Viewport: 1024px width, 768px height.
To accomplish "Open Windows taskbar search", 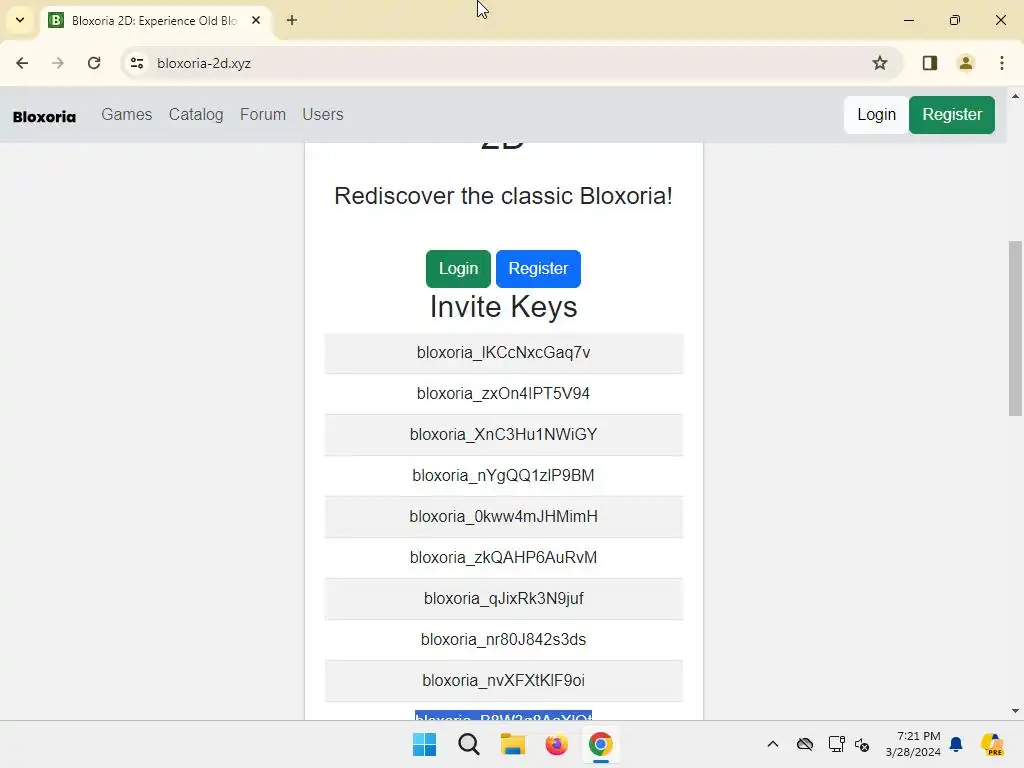I will [469, 744].
